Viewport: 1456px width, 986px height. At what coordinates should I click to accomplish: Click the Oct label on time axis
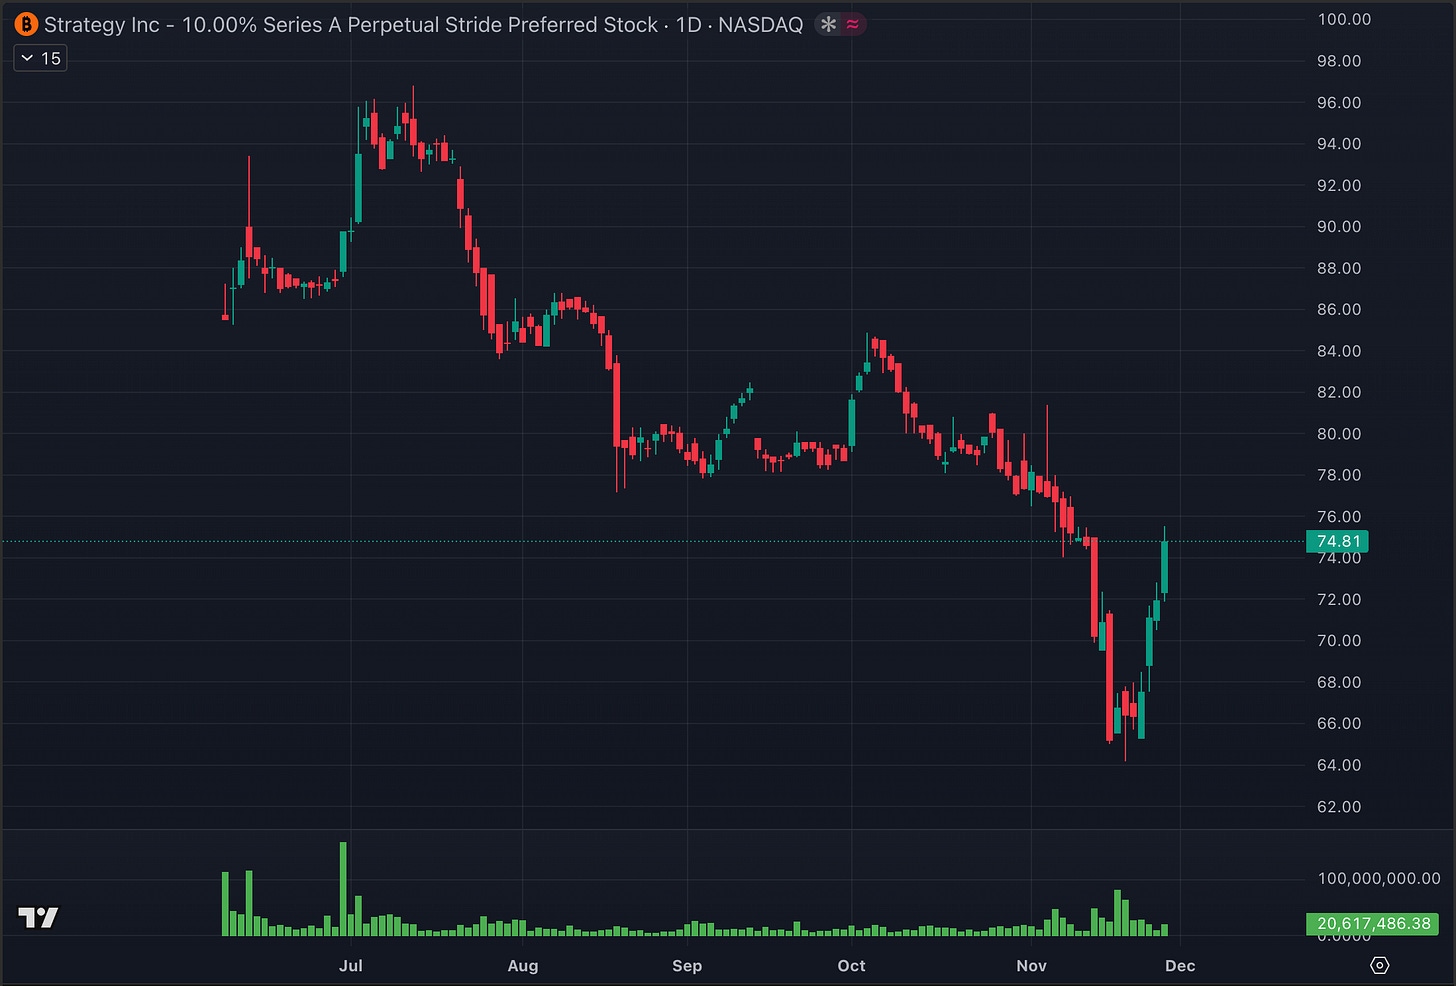point(851,965)
